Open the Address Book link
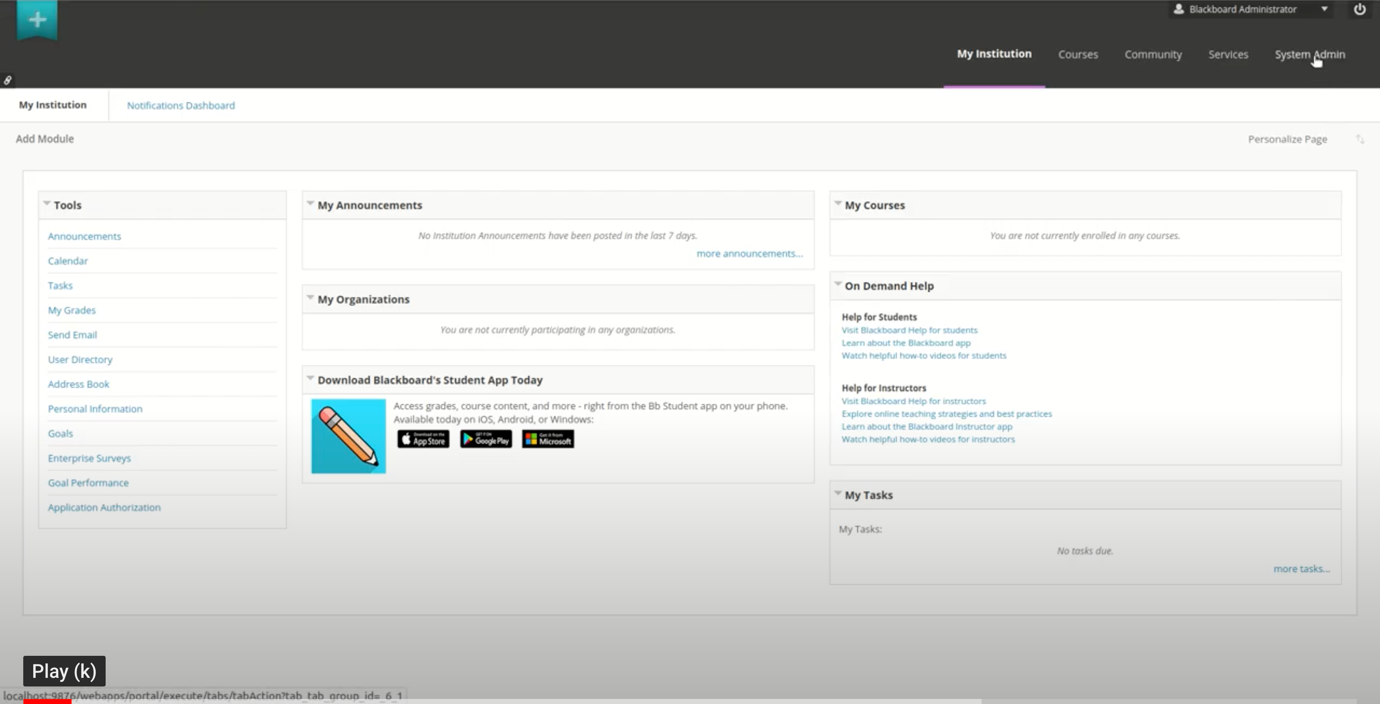Image resolution: width=1380 pixels, height=704 pixels. [x=79, y=384]
